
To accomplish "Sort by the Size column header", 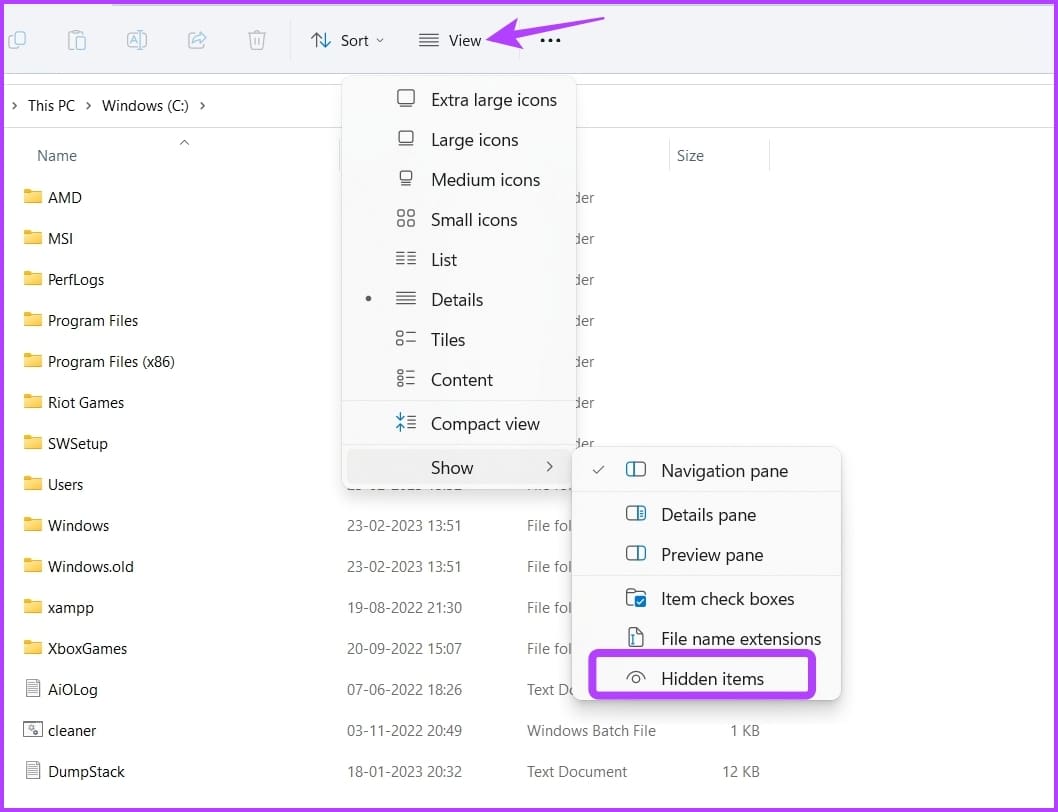I will (690, 155).
